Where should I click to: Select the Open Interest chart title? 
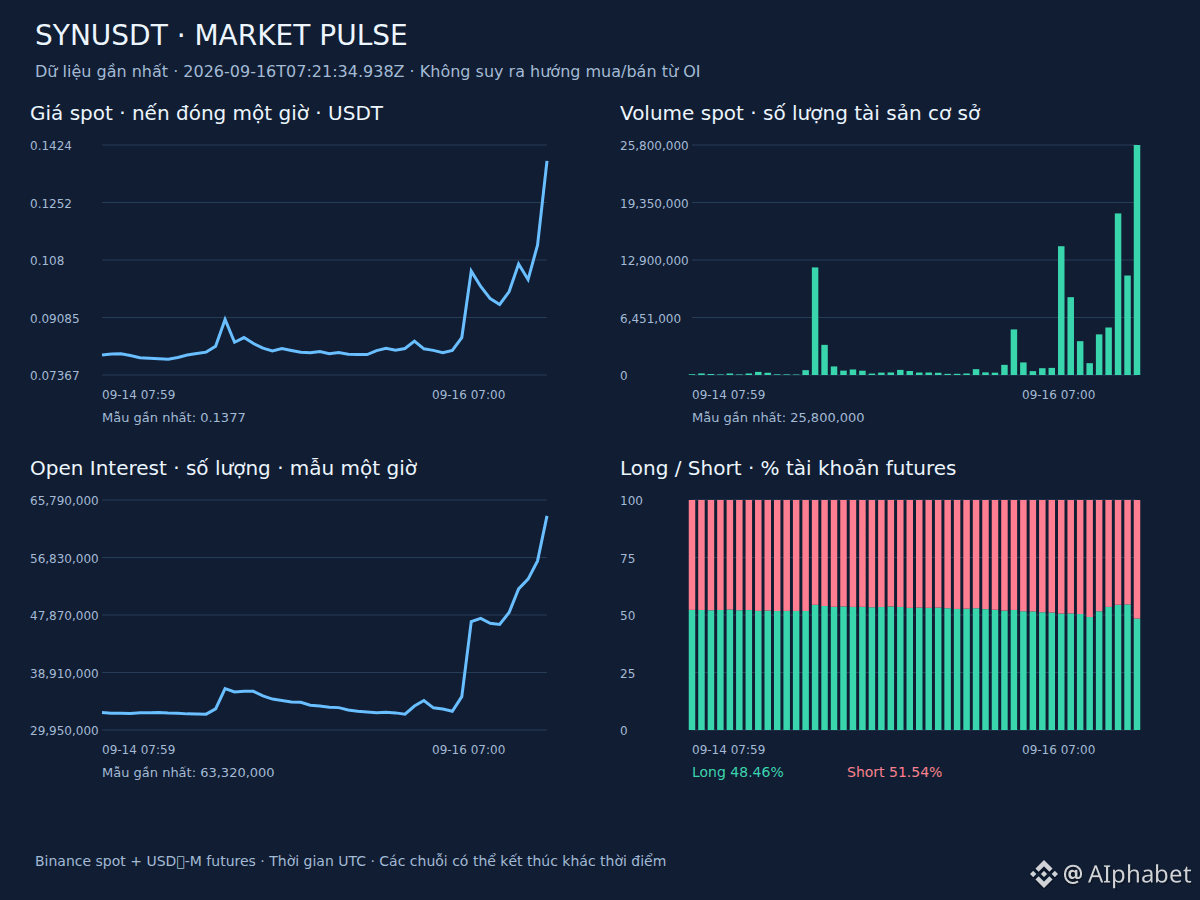pyautogui.click(x=223, y=468)
